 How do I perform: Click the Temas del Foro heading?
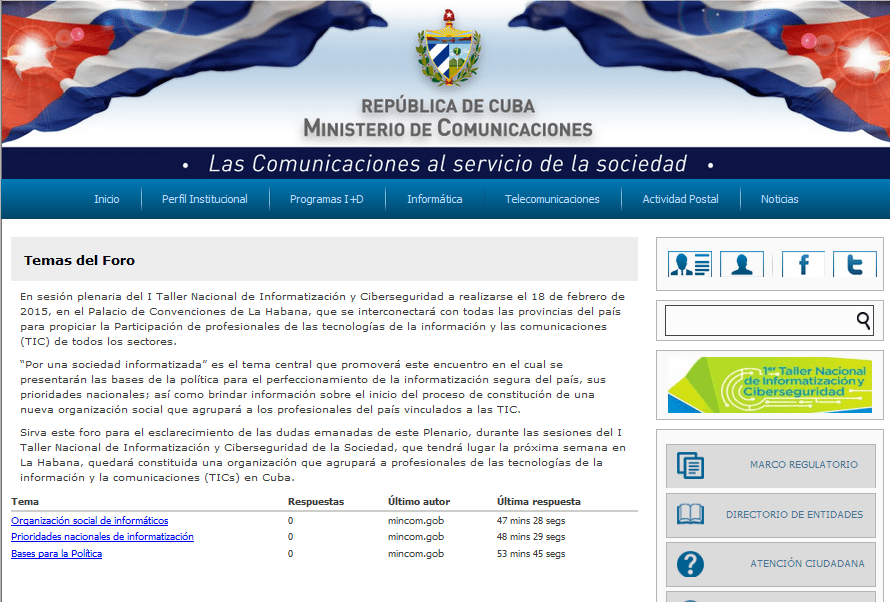79,260
